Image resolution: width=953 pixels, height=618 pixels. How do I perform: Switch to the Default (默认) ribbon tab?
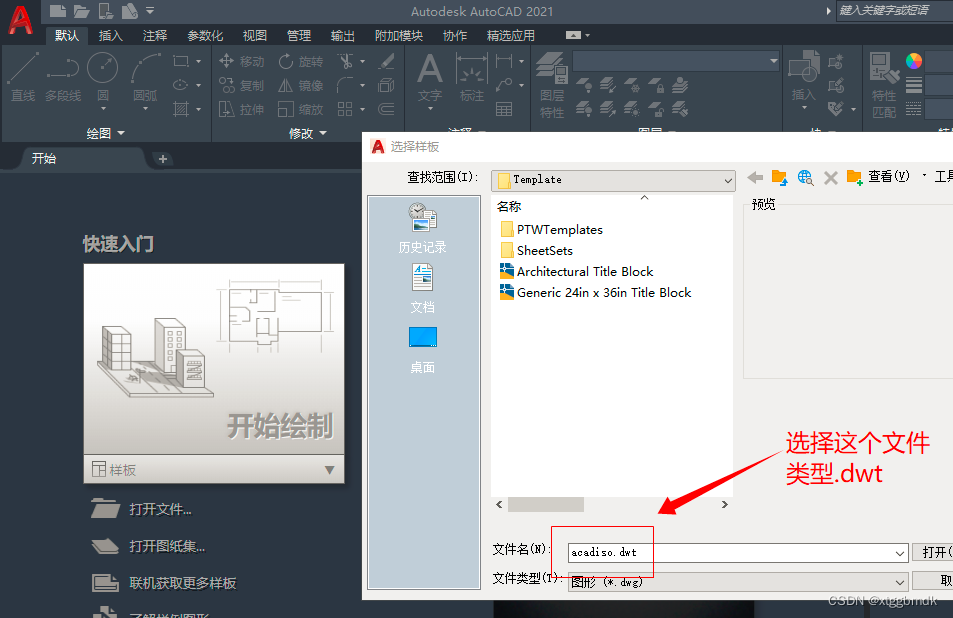(x=67, y=35)
